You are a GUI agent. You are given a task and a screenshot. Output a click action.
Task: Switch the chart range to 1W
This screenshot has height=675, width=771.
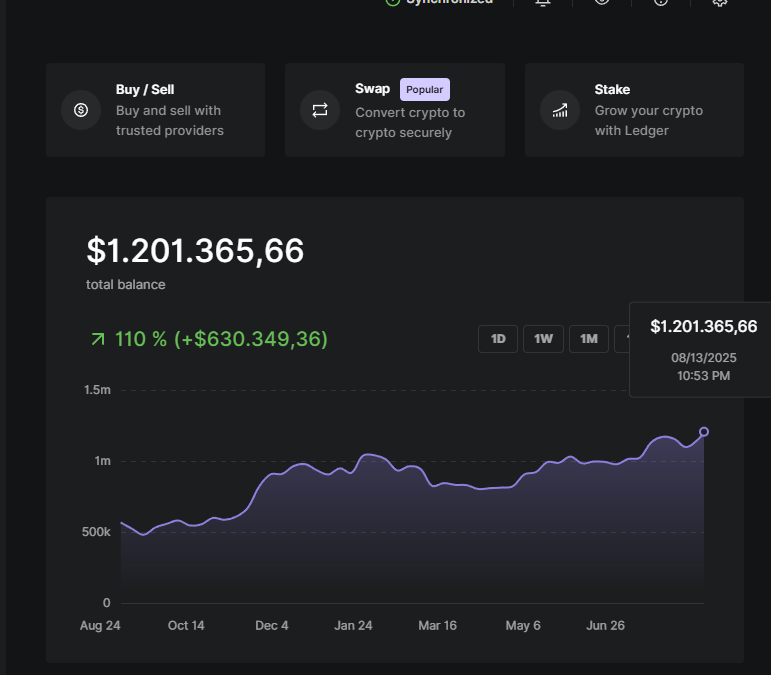[x=543, y=339]
